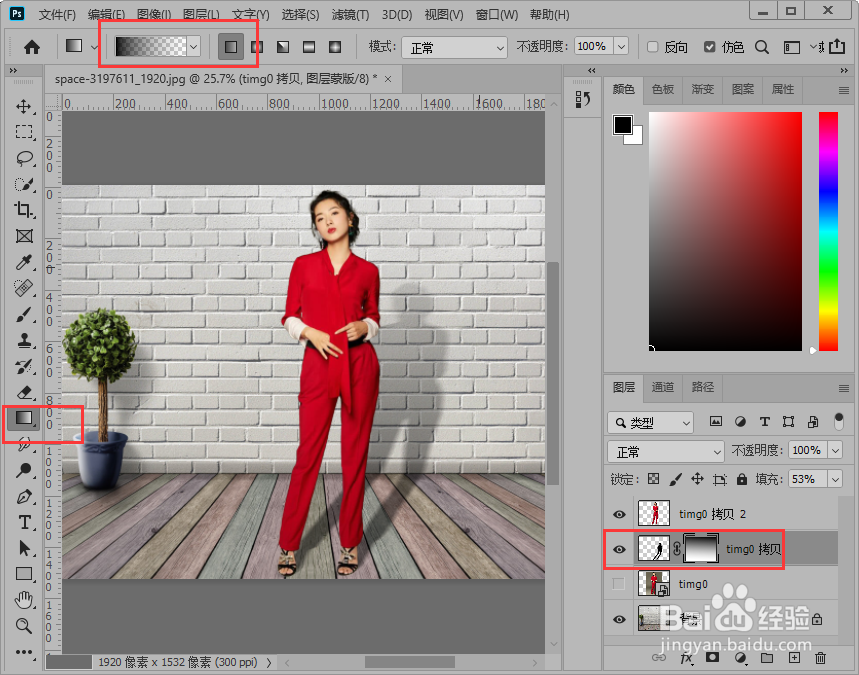Choose reflected gradient style

pos(308,47)
